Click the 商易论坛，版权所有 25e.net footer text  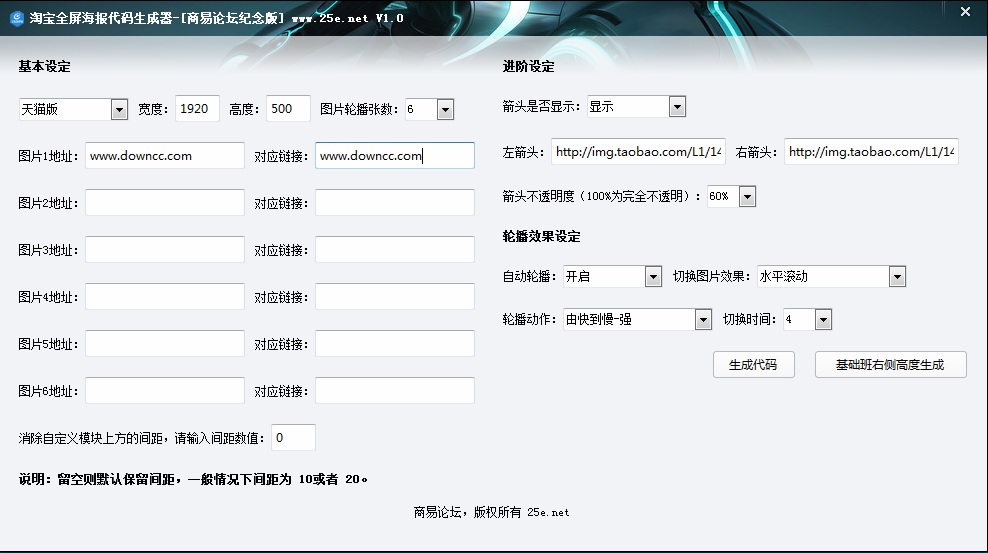click(491, 513)
